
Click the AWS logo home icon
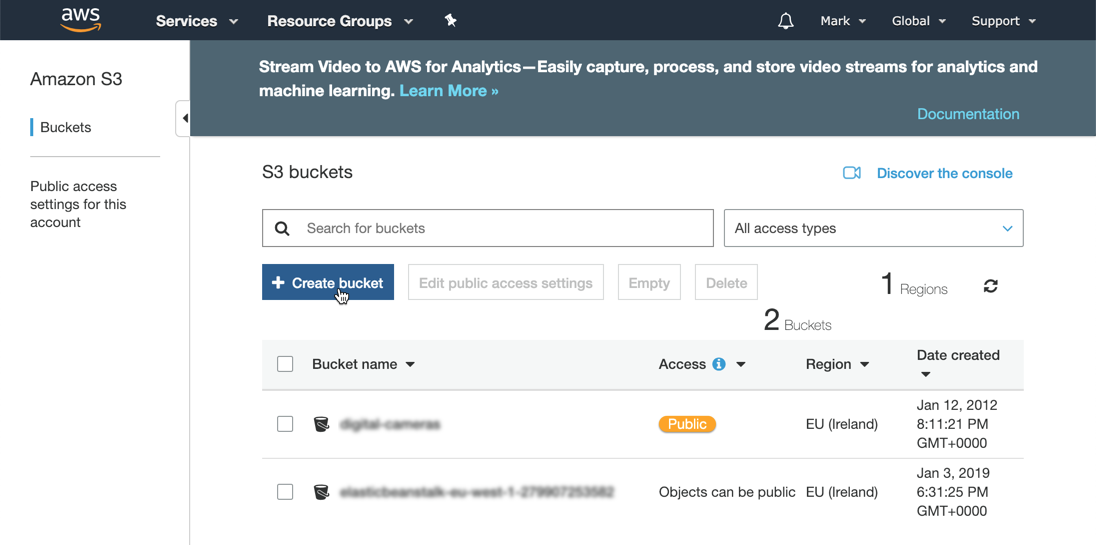coord(81,20)
